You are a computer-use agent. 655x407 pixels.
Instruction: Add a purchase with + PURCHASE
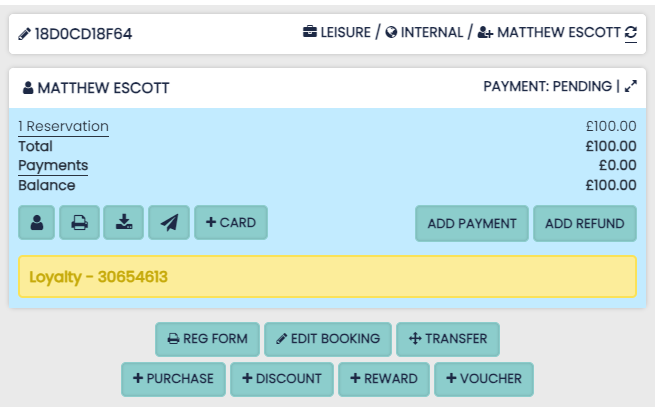tap(174, 379)
